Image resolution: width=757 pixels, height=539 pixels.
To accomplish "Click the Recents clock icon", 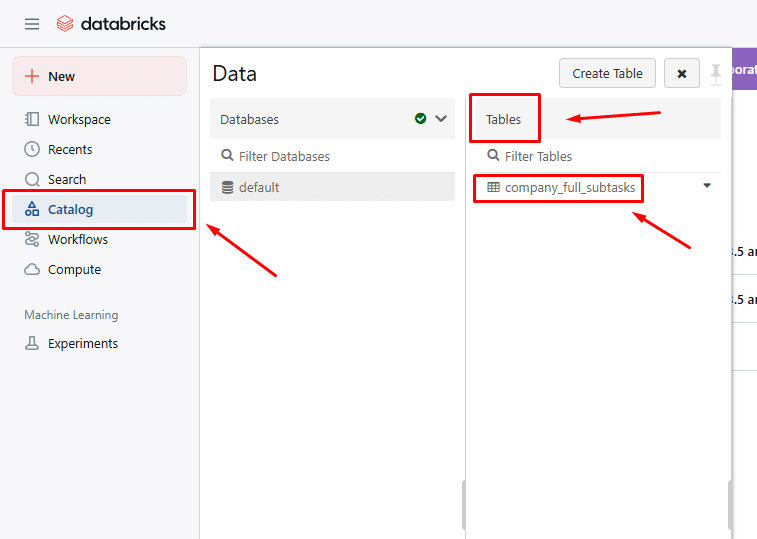I will [32, 149].
